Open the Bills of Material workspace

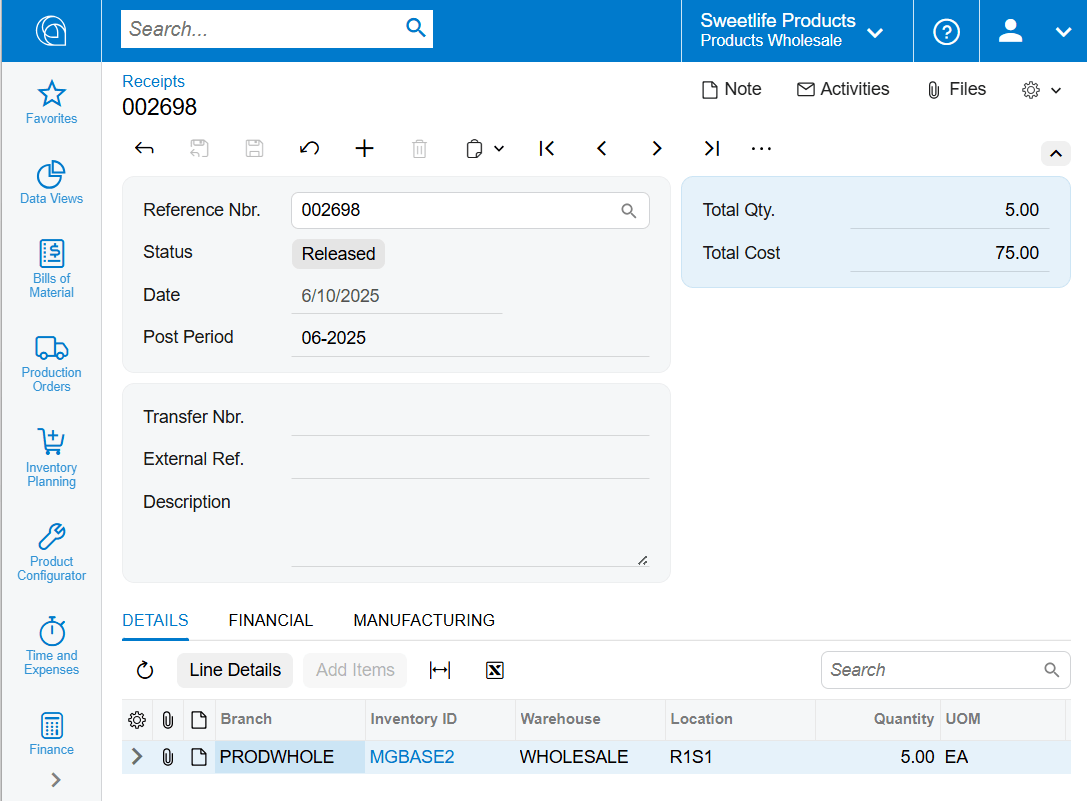[51, 267]
